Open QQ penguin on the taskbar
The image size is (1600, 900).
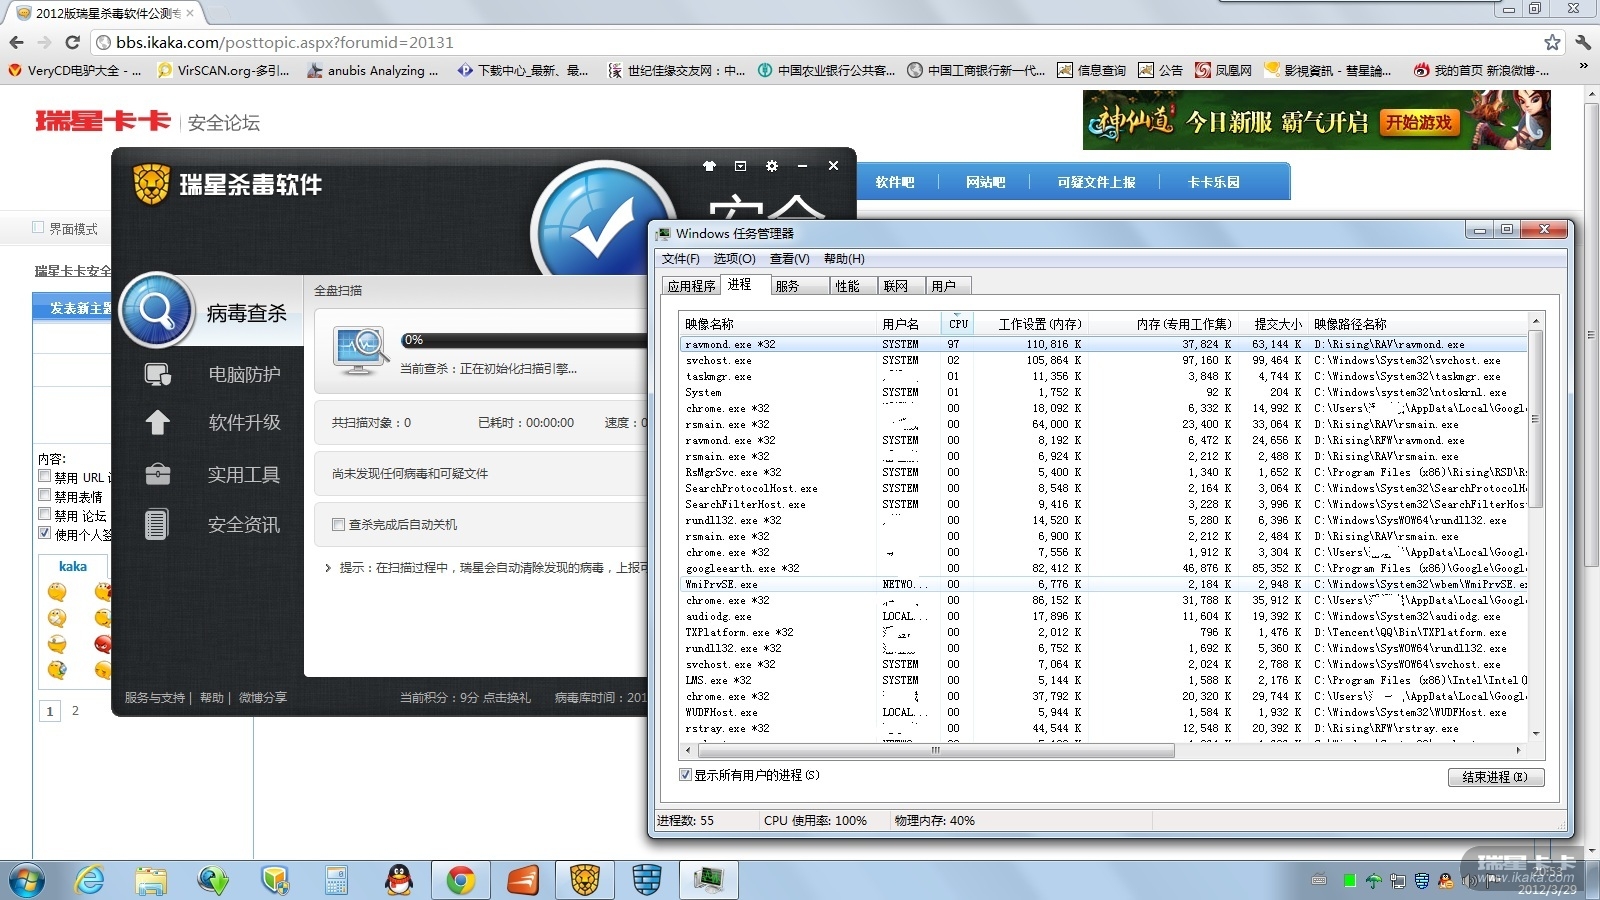[x=399, y=880]
